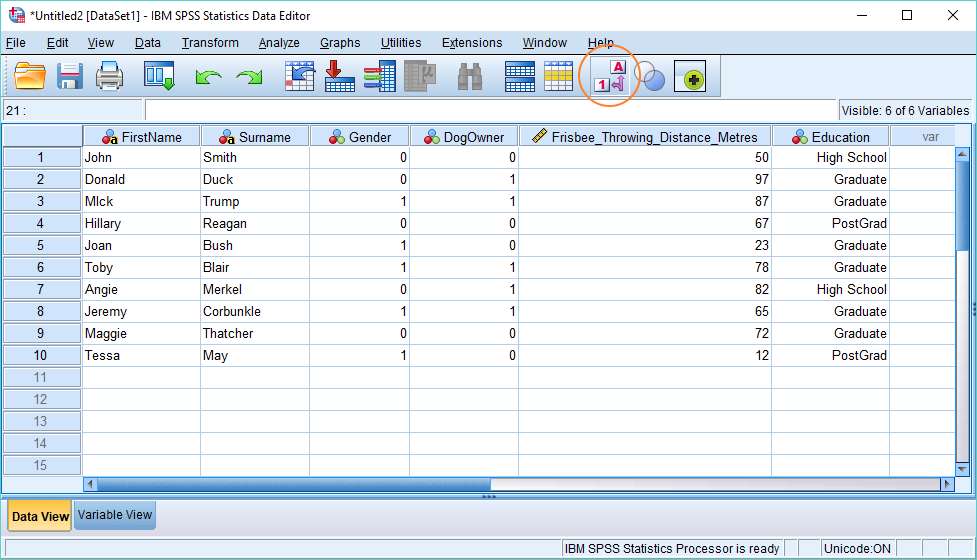Click the Unicode:ON status bar entry
Screen dimensions: 977x560
click(x=857, y=549)
